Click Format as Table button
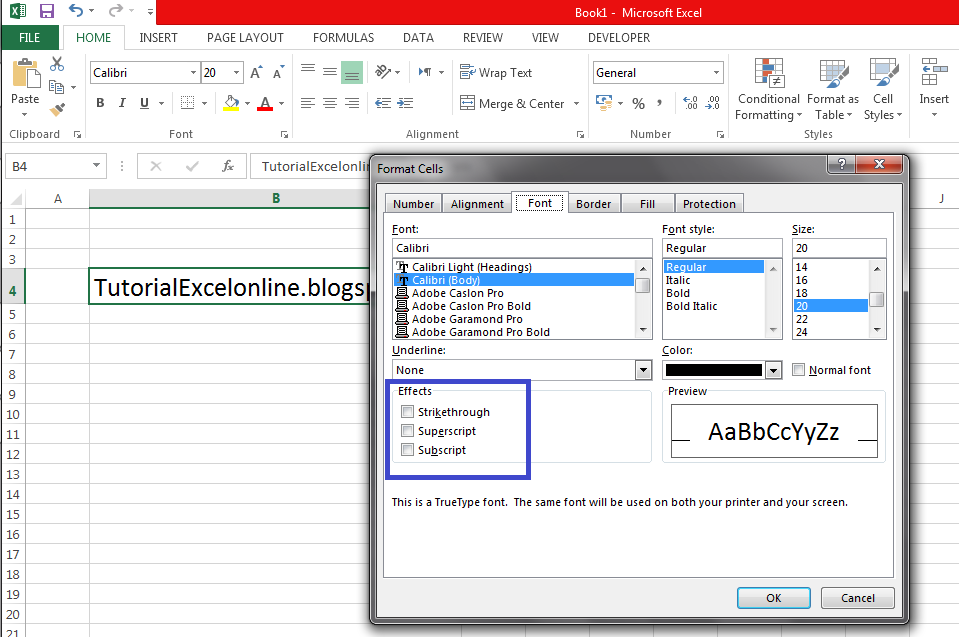The image size is (959, 637). coord(833,89)
